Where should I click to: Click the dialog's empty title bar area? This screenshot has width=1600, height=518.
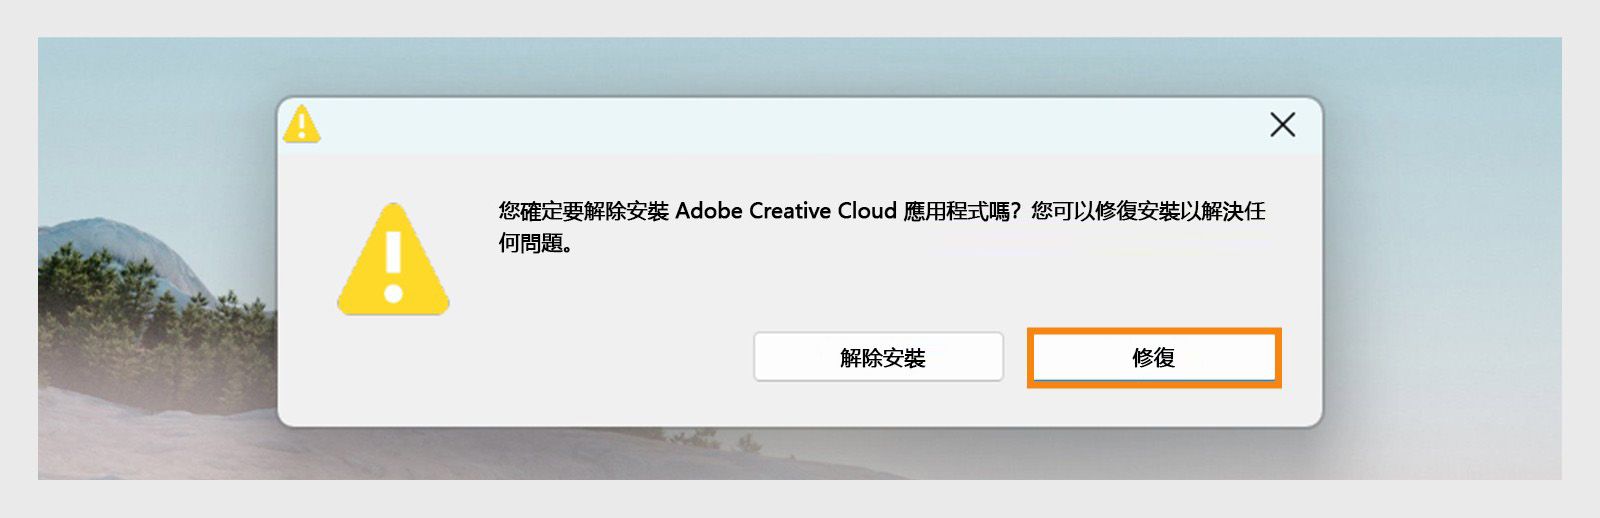click(780, 126)
